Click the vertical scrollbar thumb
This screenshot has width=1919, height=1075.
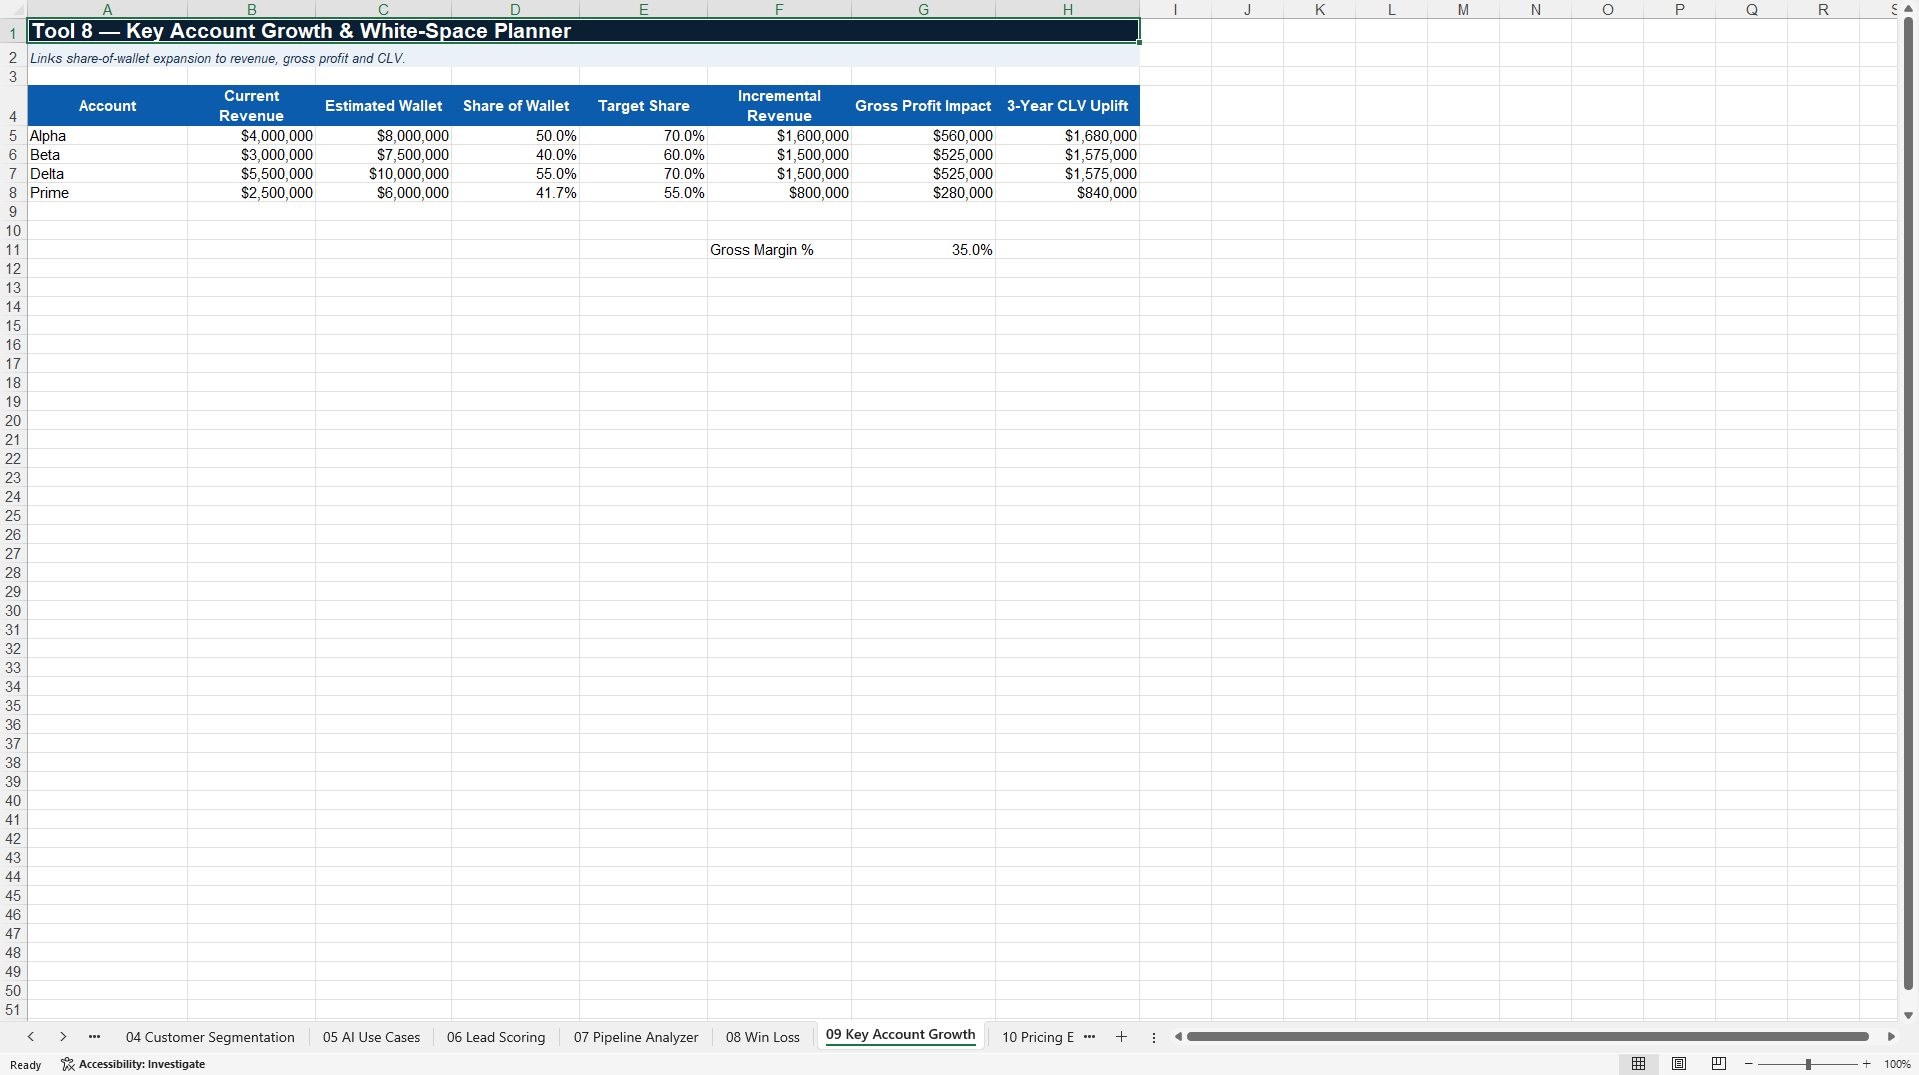(1908, 505)
